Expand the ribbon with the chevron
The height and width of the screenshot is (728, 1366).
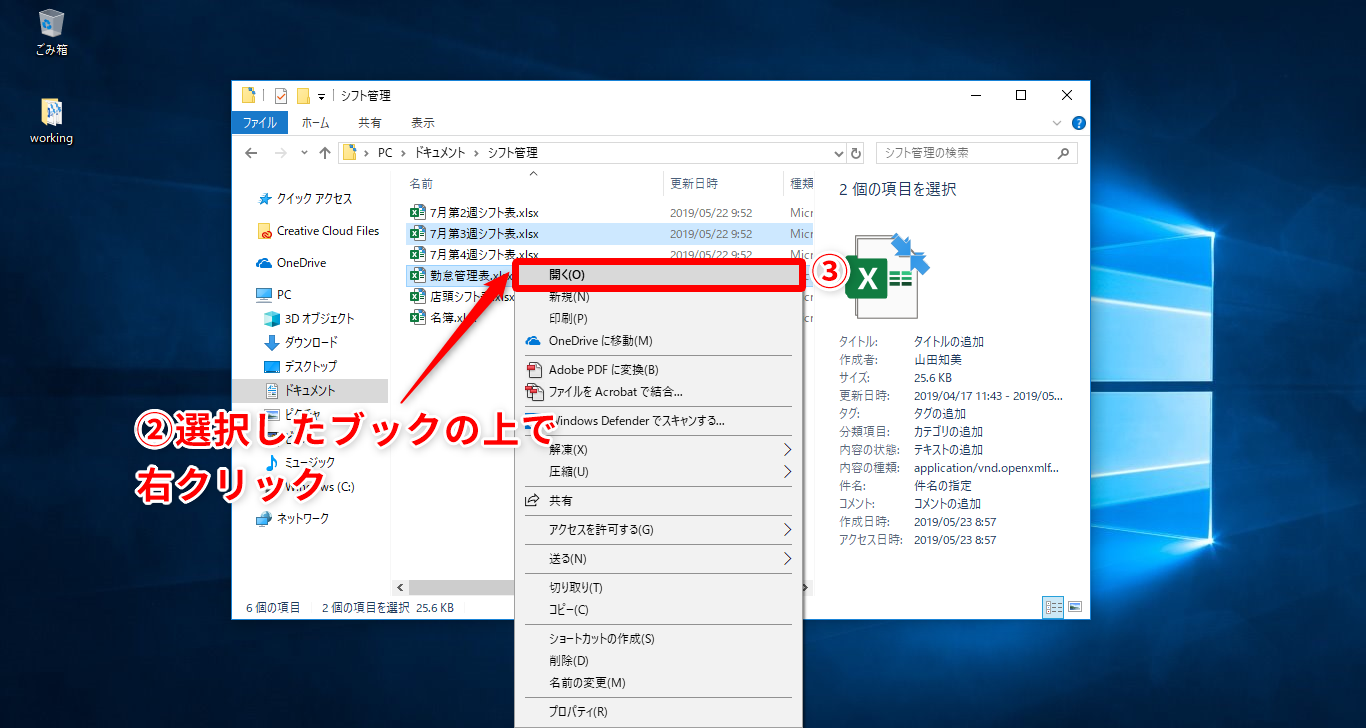pyautogui.click(x=1058, y=123)
